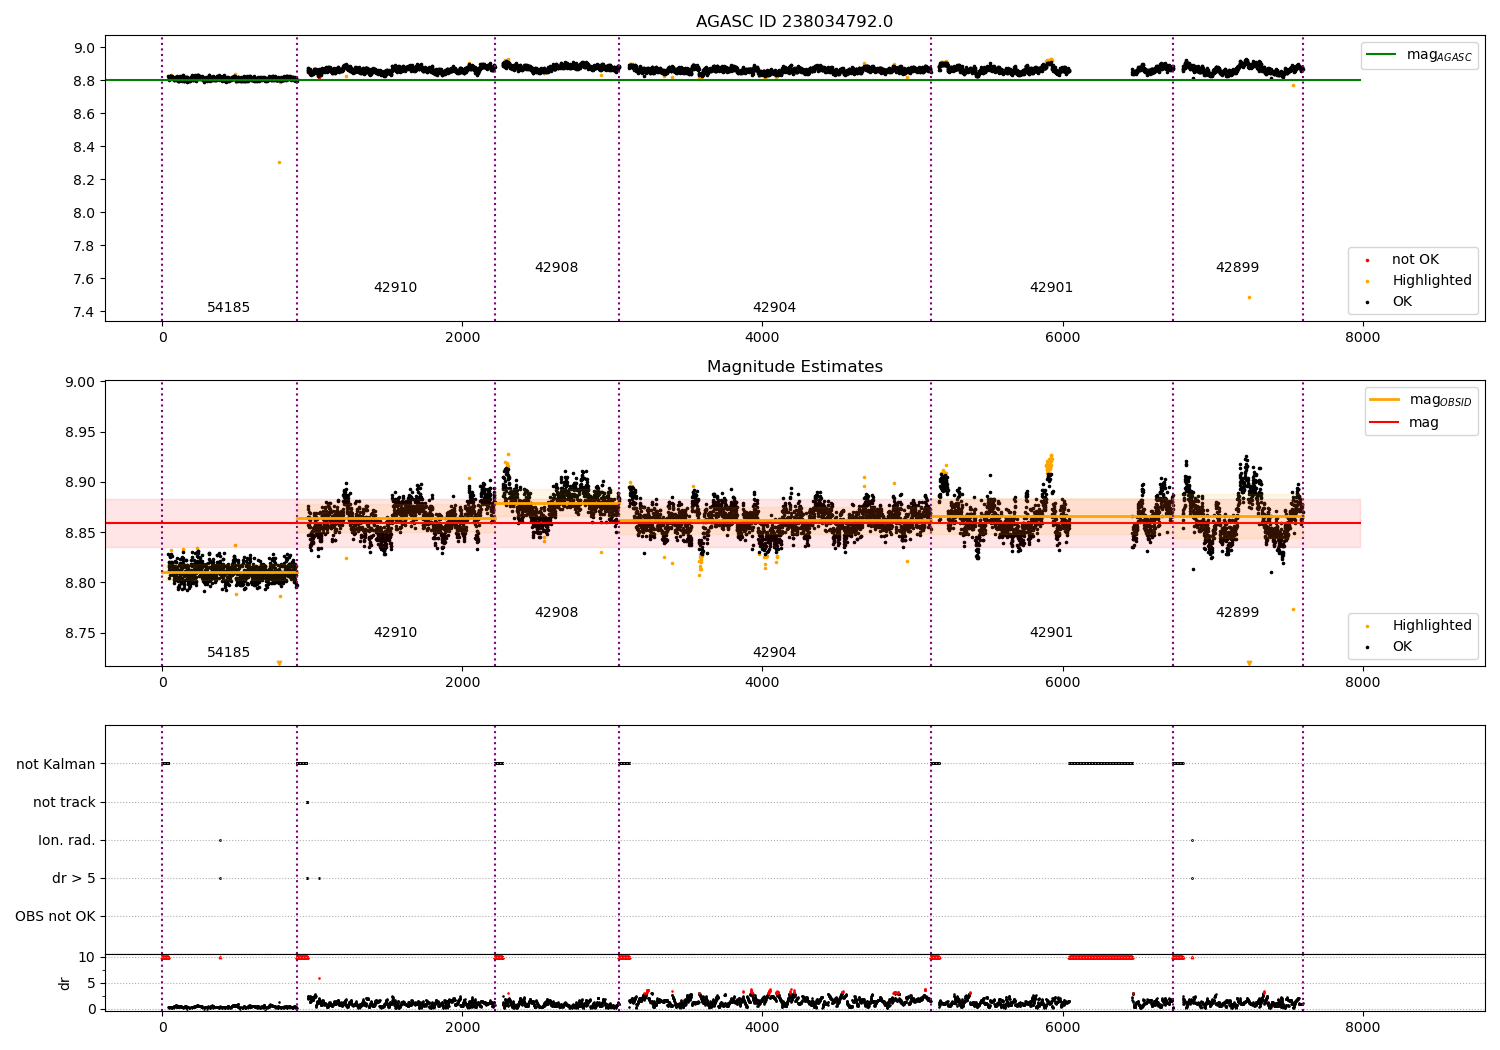Click the 4000 x-tick under Magnitude Estimates plot
Viewport: 1500px width, 1050px height.
(762, 683)
